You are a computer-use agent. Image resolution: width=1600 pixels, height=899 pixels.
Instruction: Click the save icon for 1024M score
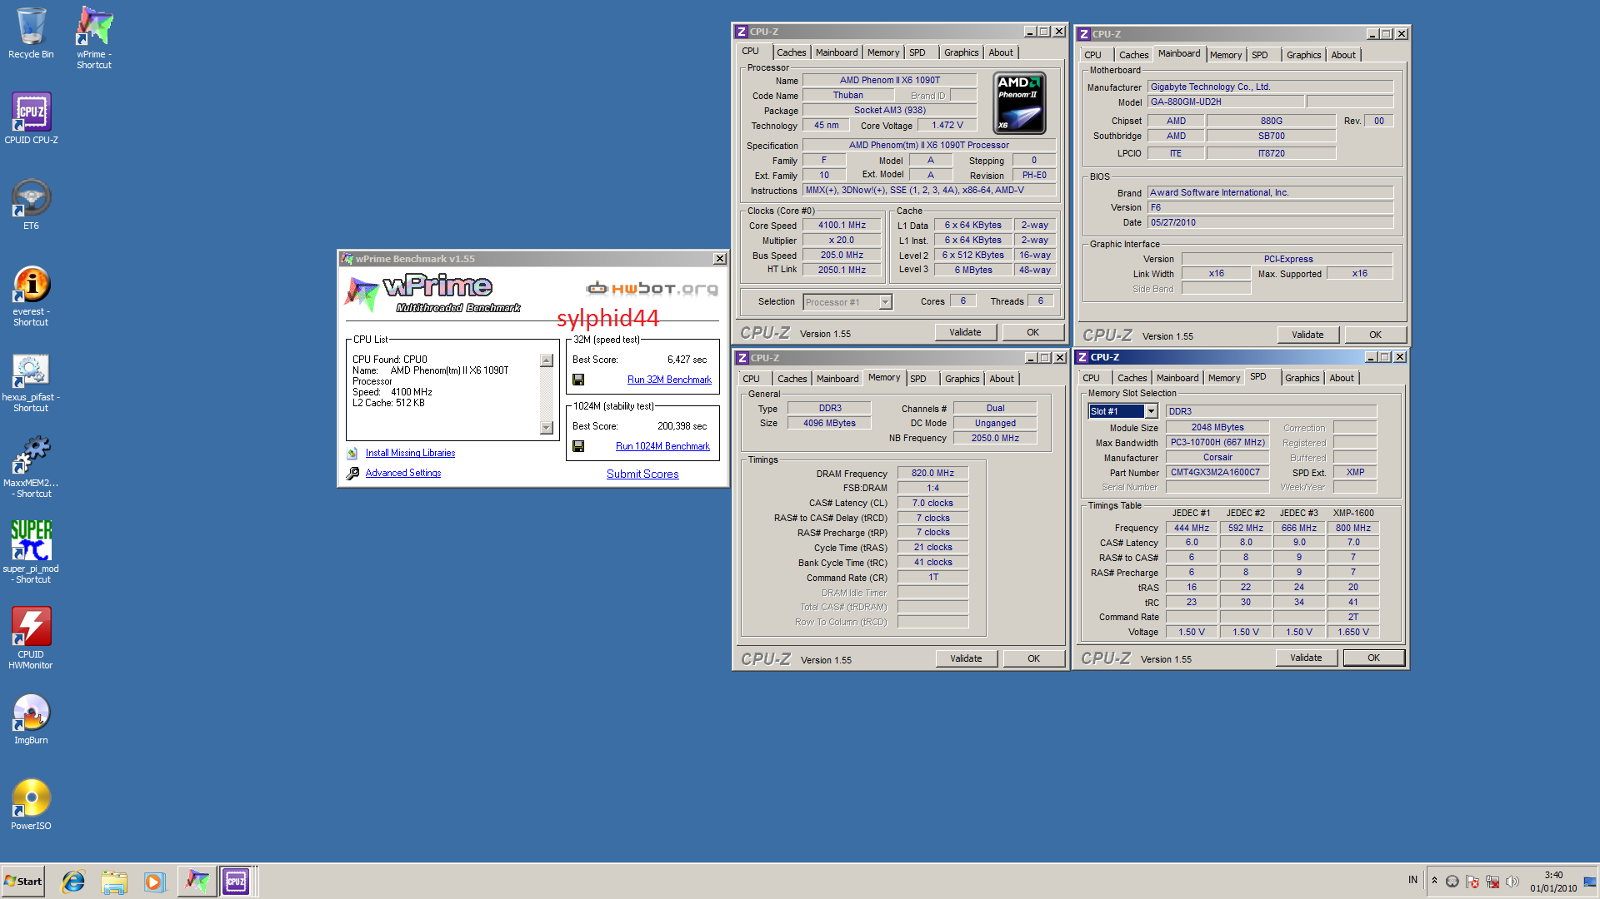(x=578, y=446)
